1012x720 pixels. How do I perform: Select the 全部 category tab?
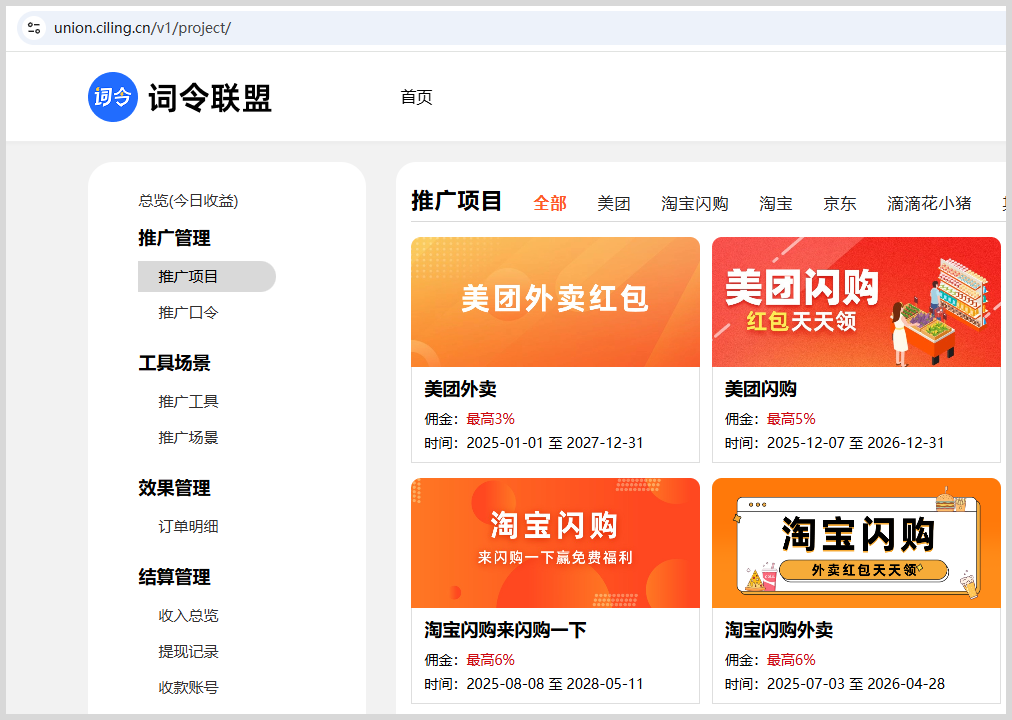(550, 204)
